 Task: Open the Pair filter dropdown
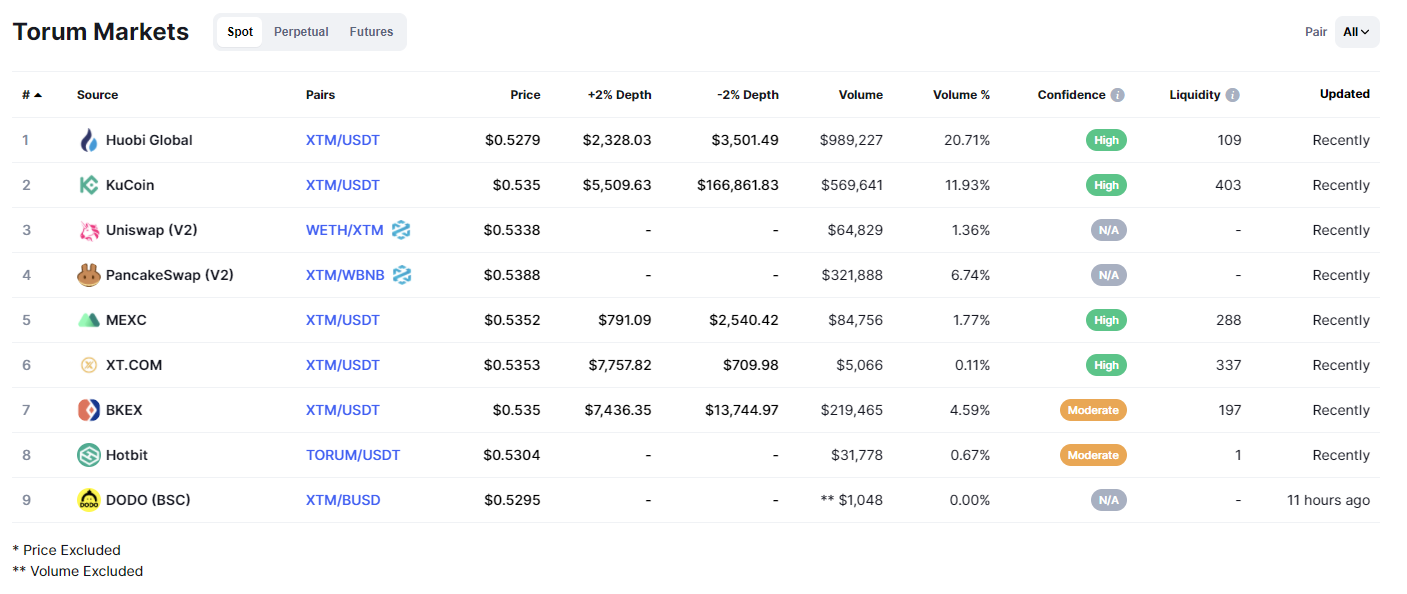point(1356,32)
